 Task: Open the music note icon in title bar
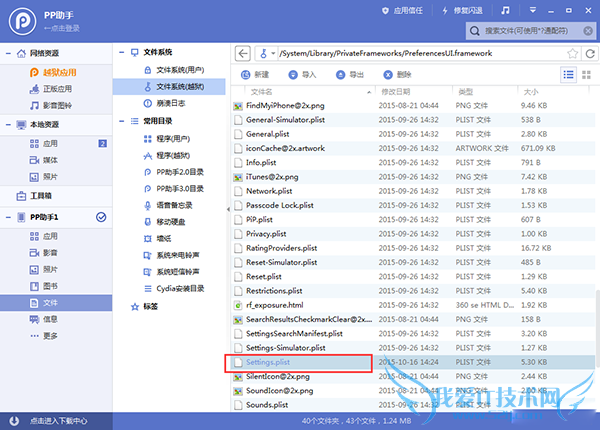pos(505,11)
